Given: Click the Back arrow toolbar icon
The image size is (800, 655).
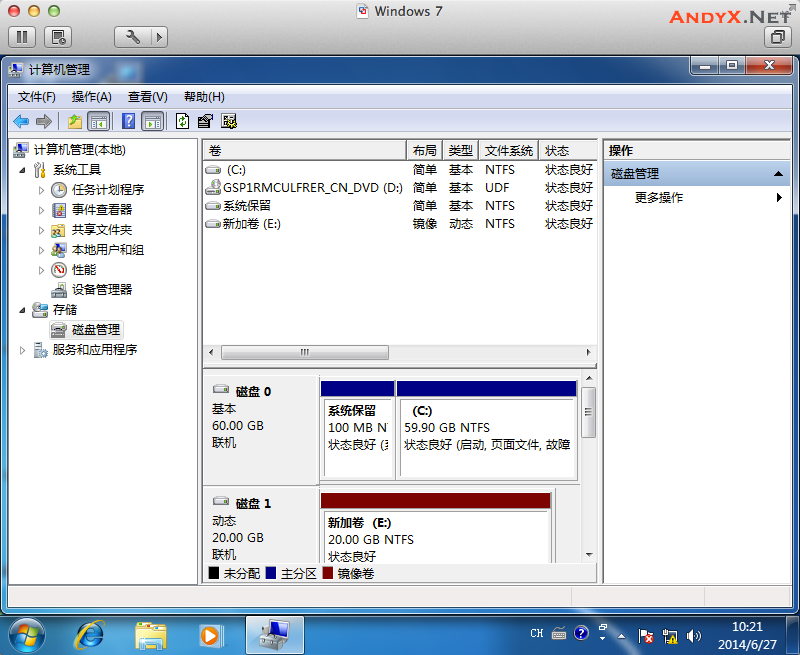Looking at the screenshot, I should [21, 121].
